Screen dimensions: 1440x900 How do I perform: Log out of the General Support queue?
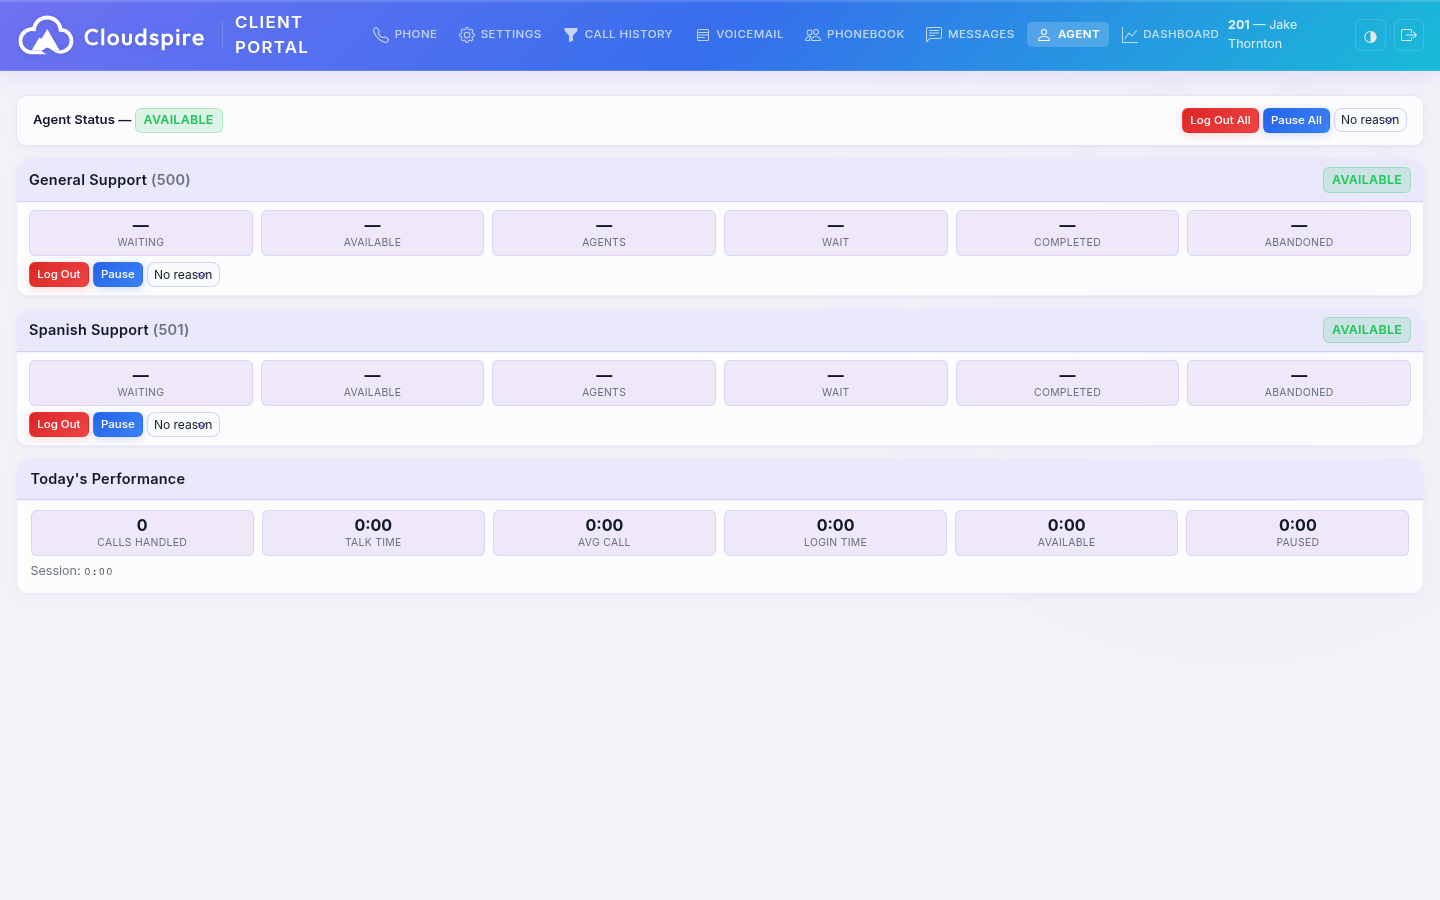click(x=59, y=274)
